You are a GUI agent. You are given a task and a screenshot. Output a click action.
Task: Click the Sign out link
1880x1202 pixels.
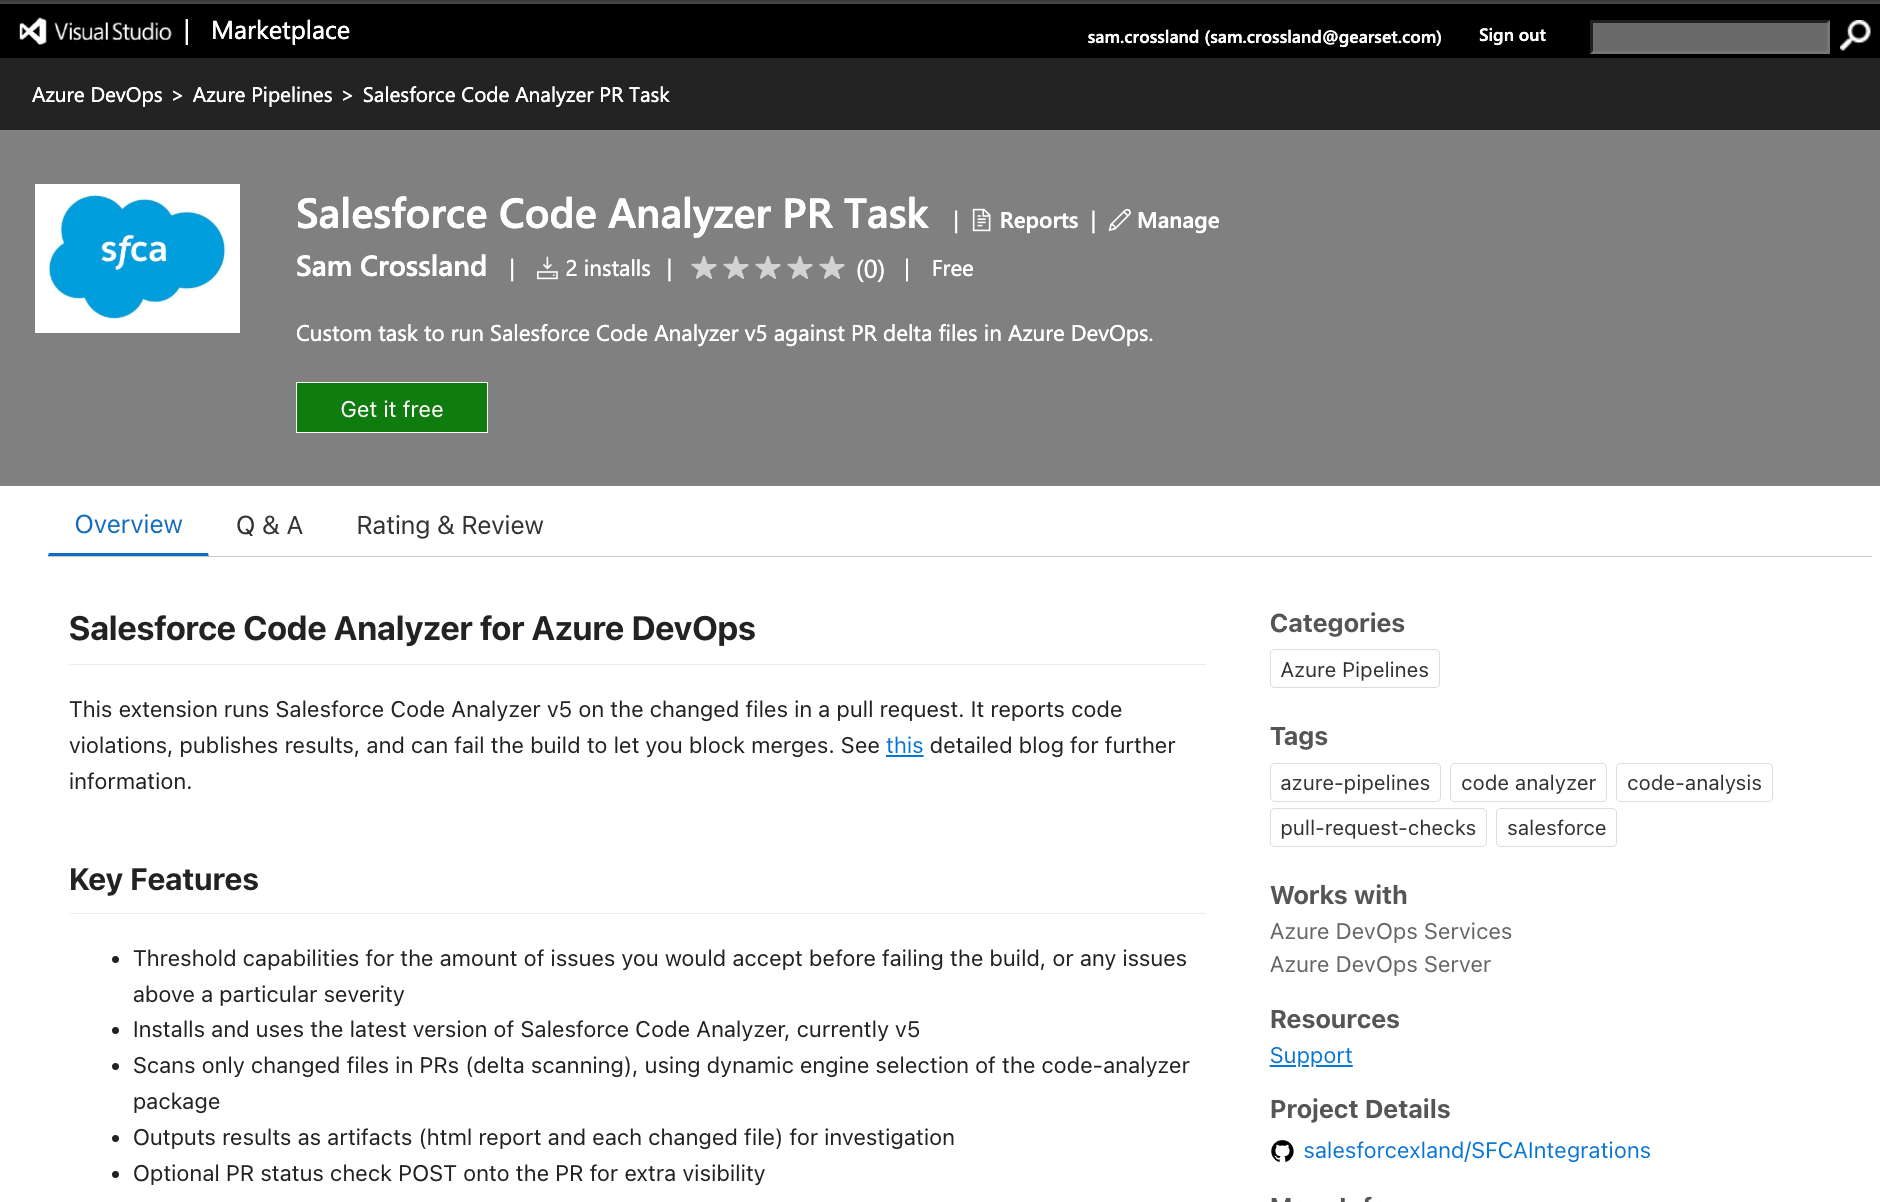coord(1512,35)
